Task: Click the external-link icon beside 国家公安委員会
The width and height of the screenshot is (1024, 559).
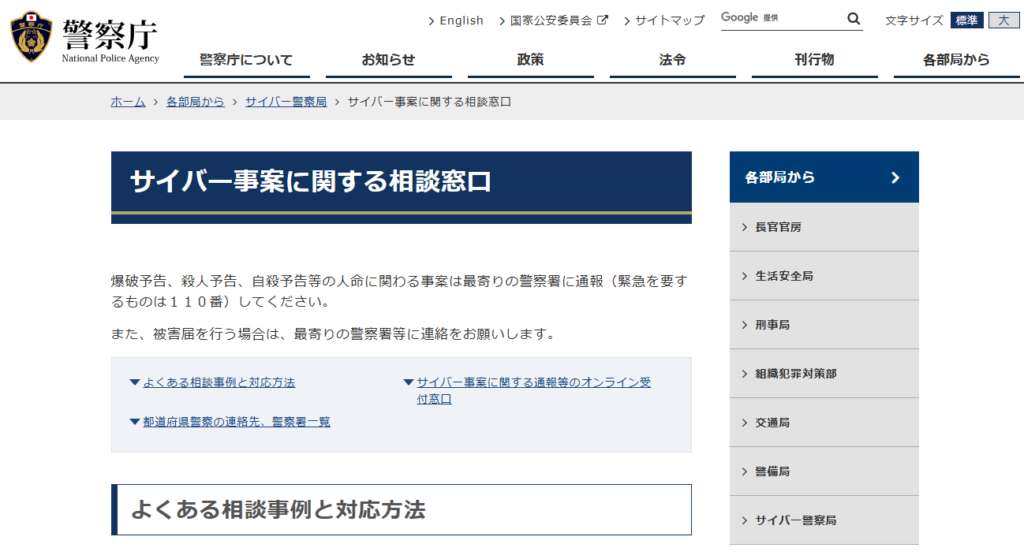Action: click(x=602, y=20)
